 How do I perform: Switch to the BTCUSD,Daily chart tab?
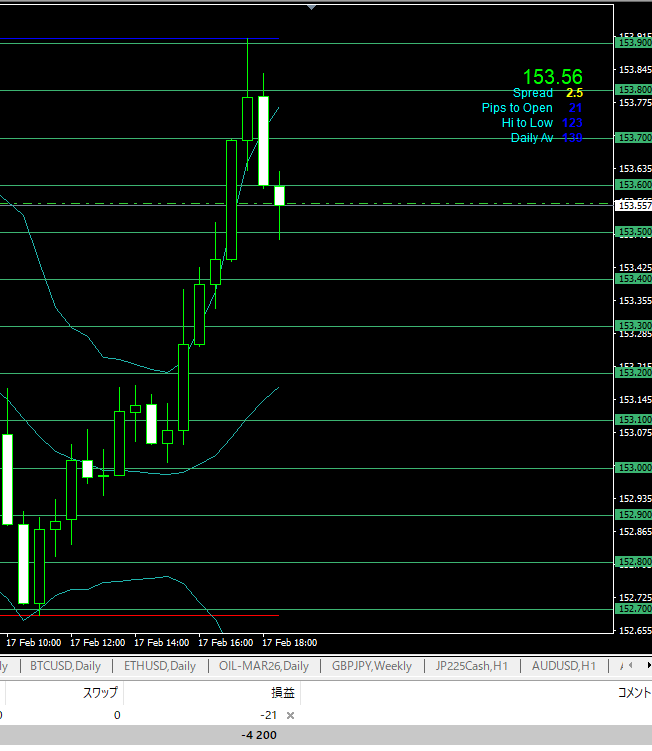click(x=64, y=666)
